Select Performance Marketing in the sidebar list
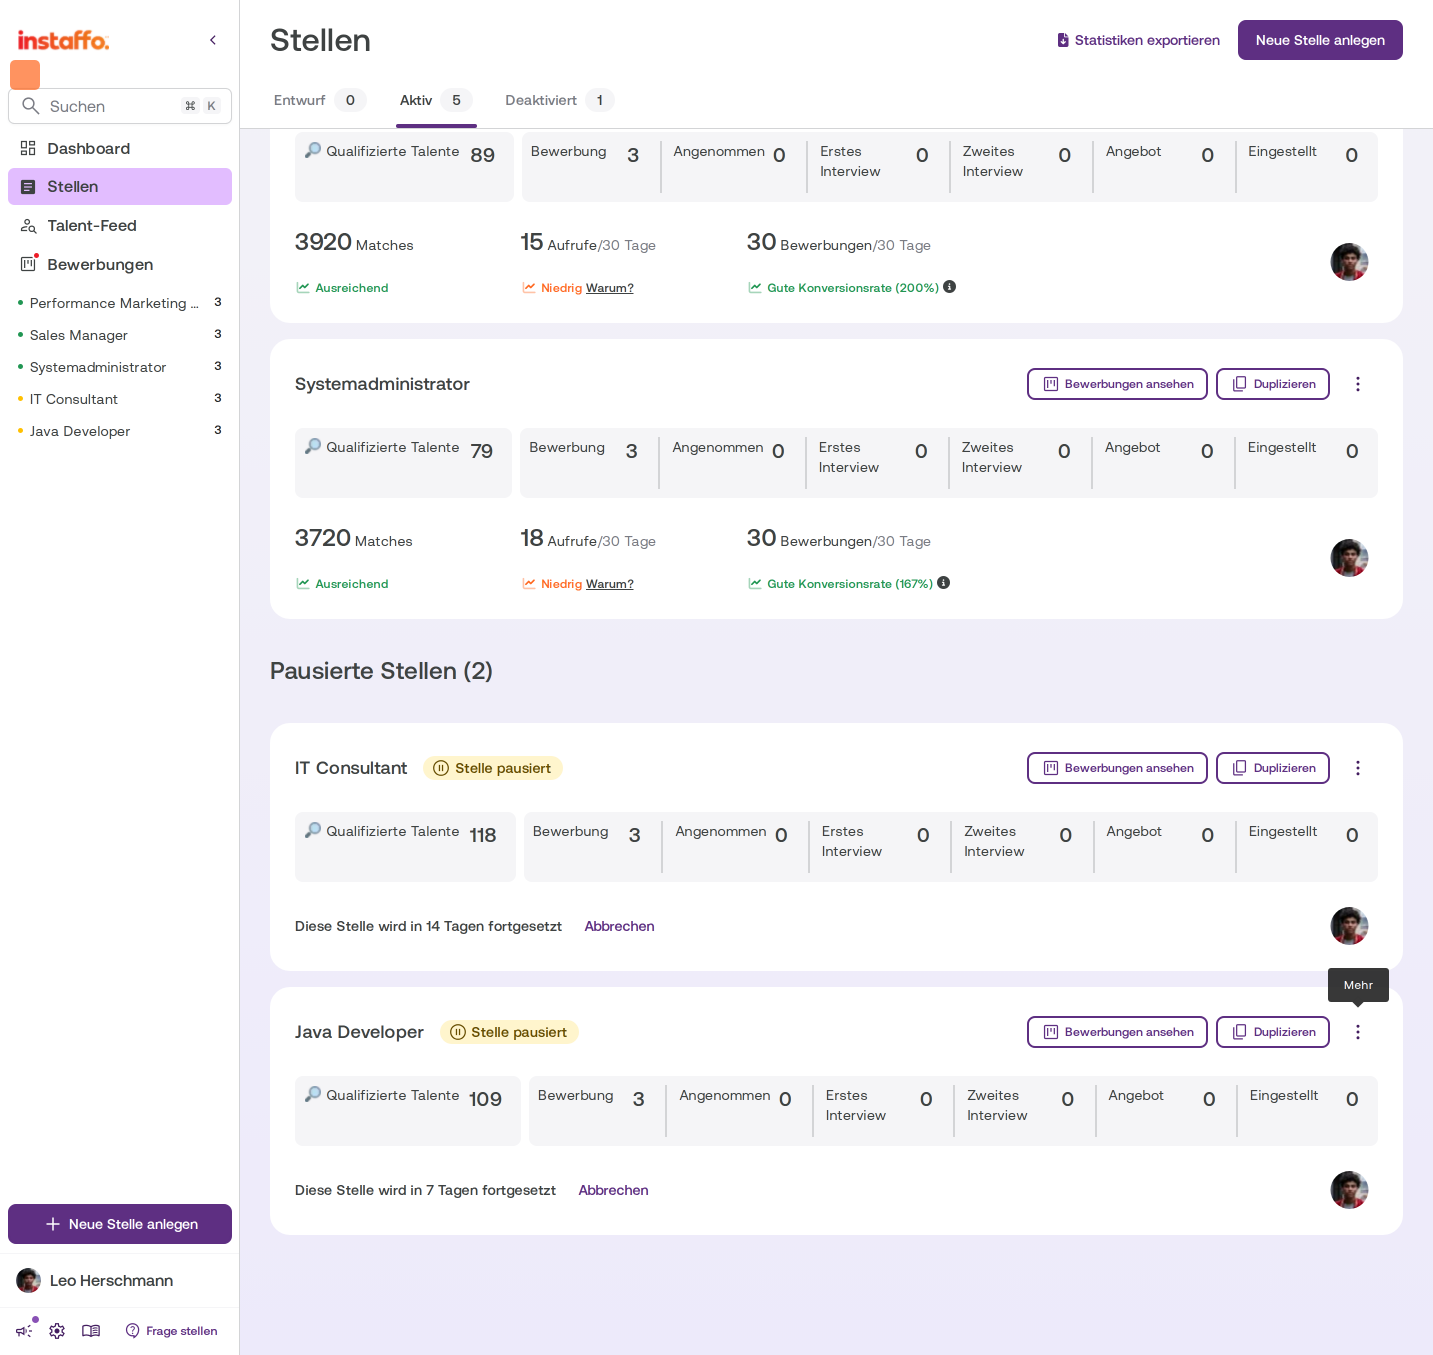 click(x=120, y=303)
